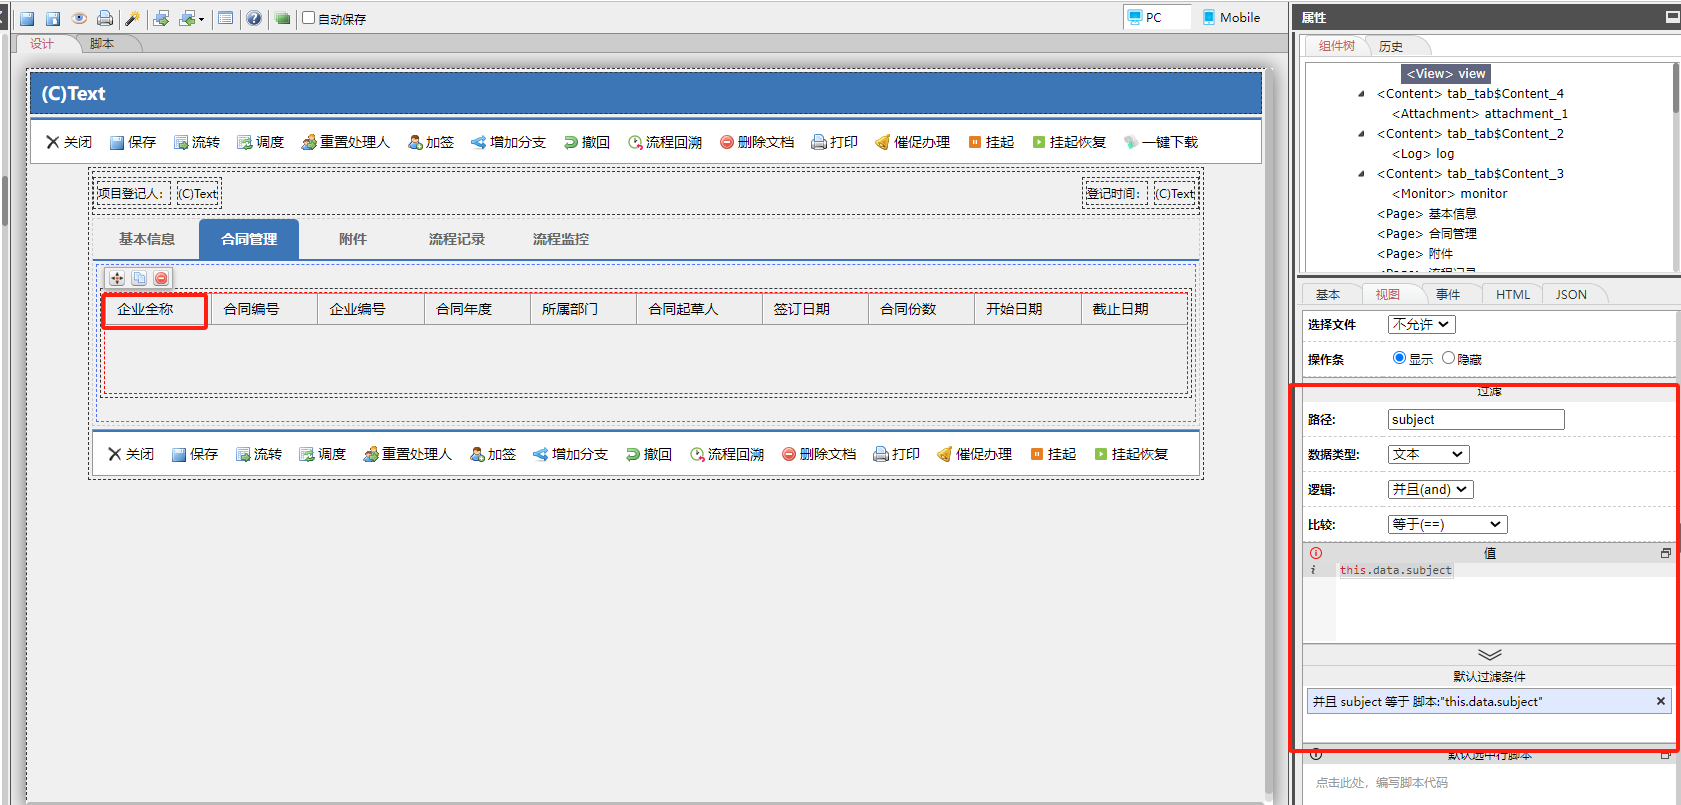Viewport: 1681px width, 805px height.
Task: Open the export icon's dropdown arrow in the toolbar
Action: 201,19
